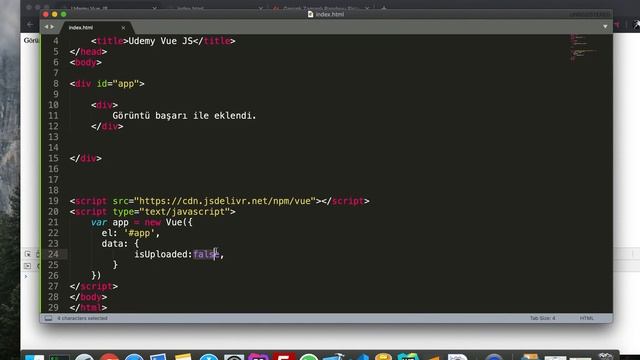Viewport: 640px width, 360px height.
Task: Click the back-arrow tab navigation icon in Sublime
Action: 46,27
